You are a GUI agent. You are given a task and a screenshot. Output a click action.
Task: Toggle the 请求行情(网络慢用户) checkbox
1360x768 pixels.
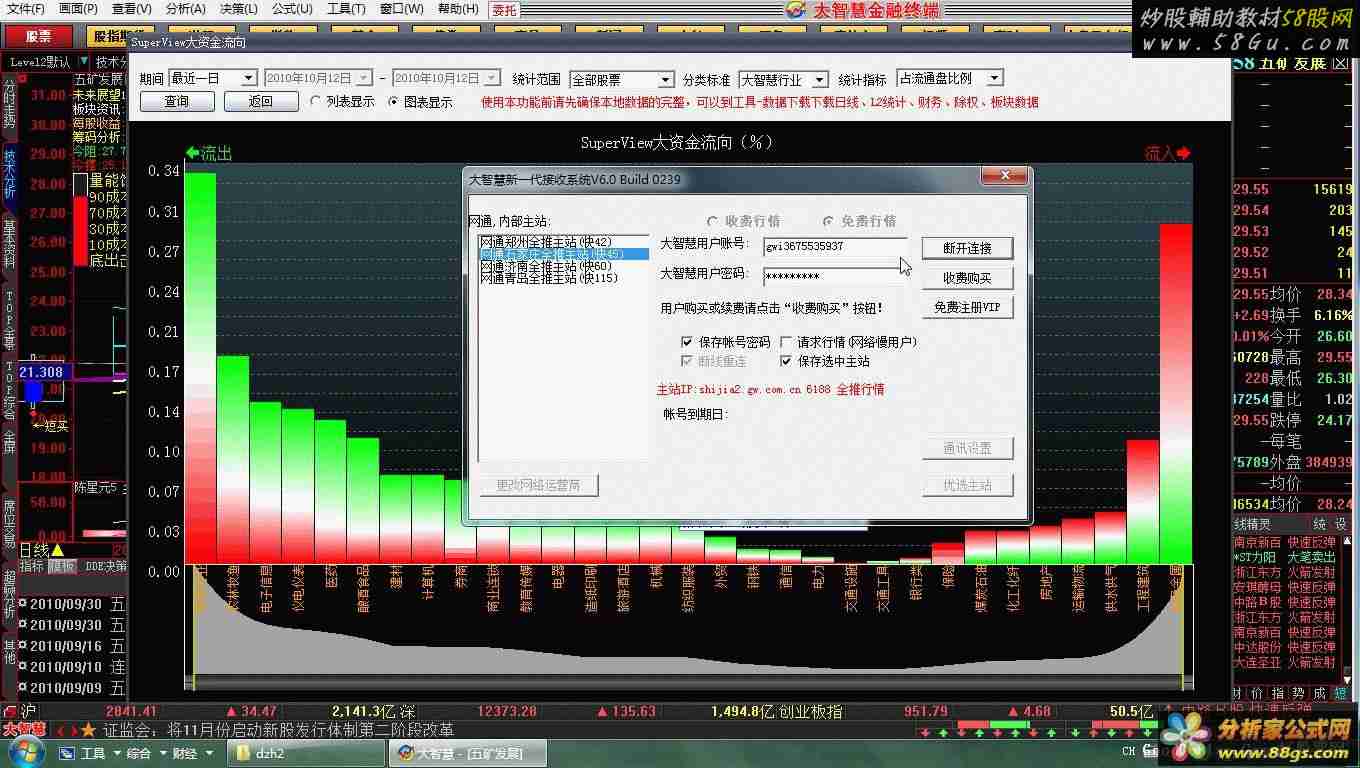point(787,342)
